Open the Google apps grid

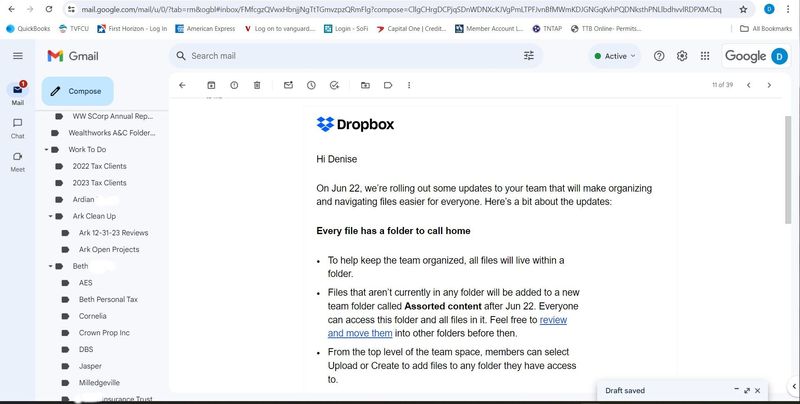tap(705, 56)
